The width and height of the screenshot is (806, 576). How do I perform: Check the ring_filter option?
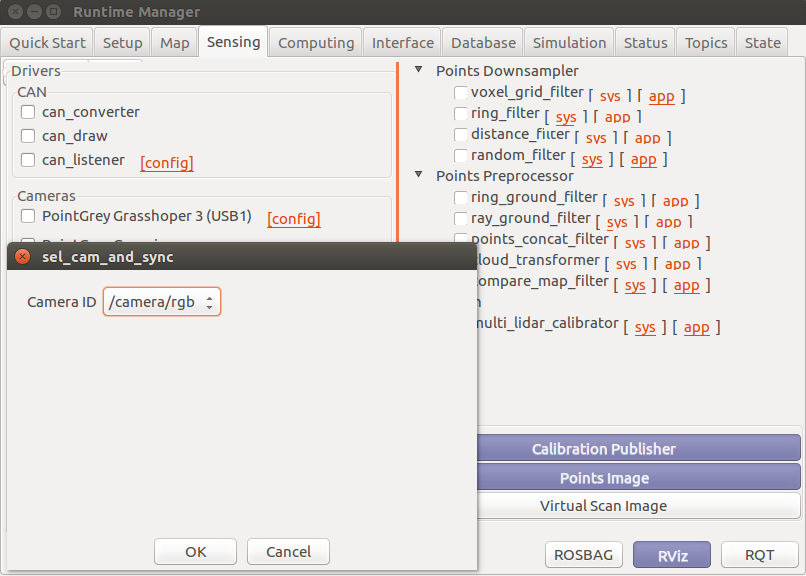tap(461, 114)
